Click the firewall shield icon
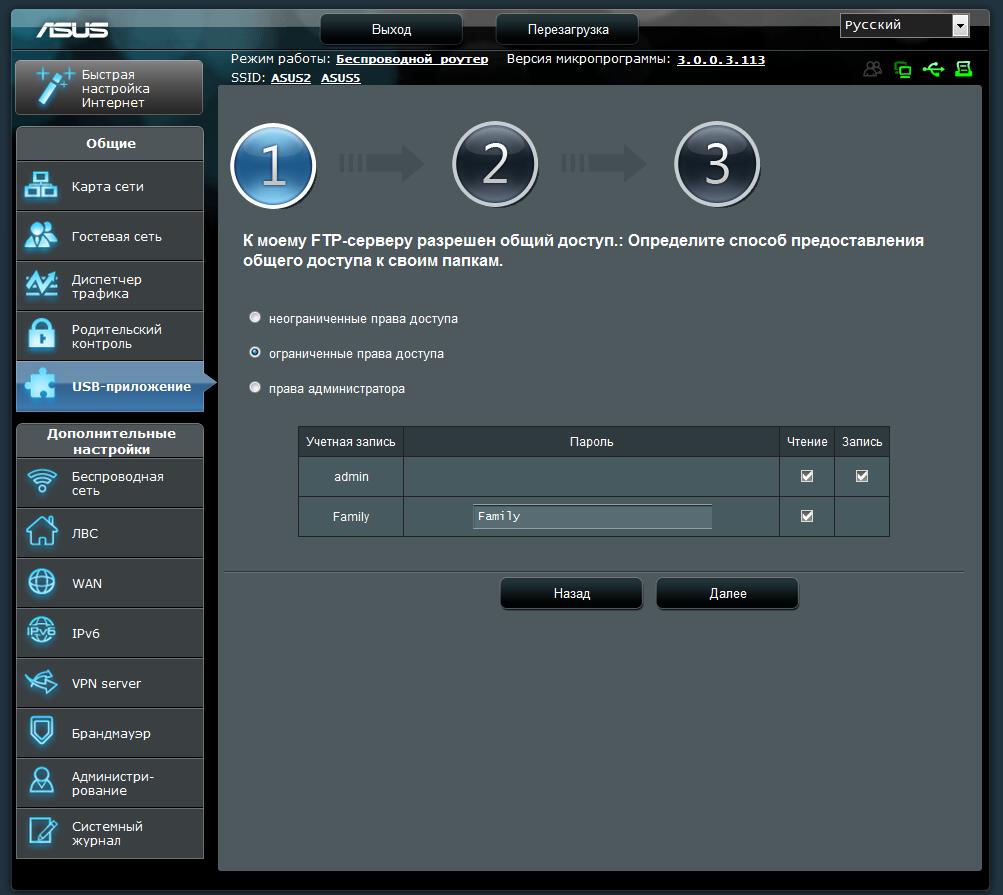The height and width of the screenshot is (895, 1003). 42,732
